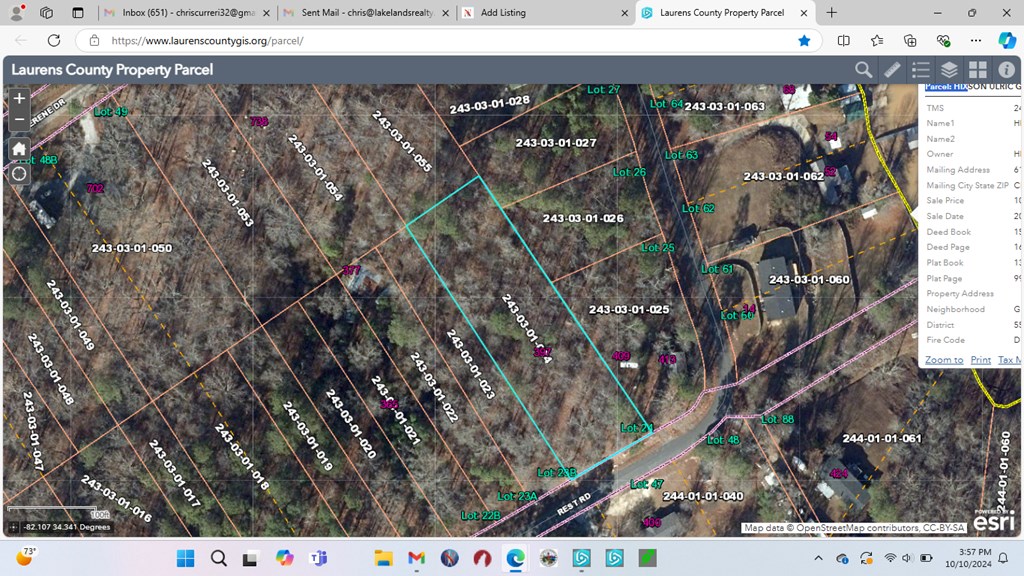Open Browser essentials heart icon
This screenshot has width=1024, height=576.
943,40
